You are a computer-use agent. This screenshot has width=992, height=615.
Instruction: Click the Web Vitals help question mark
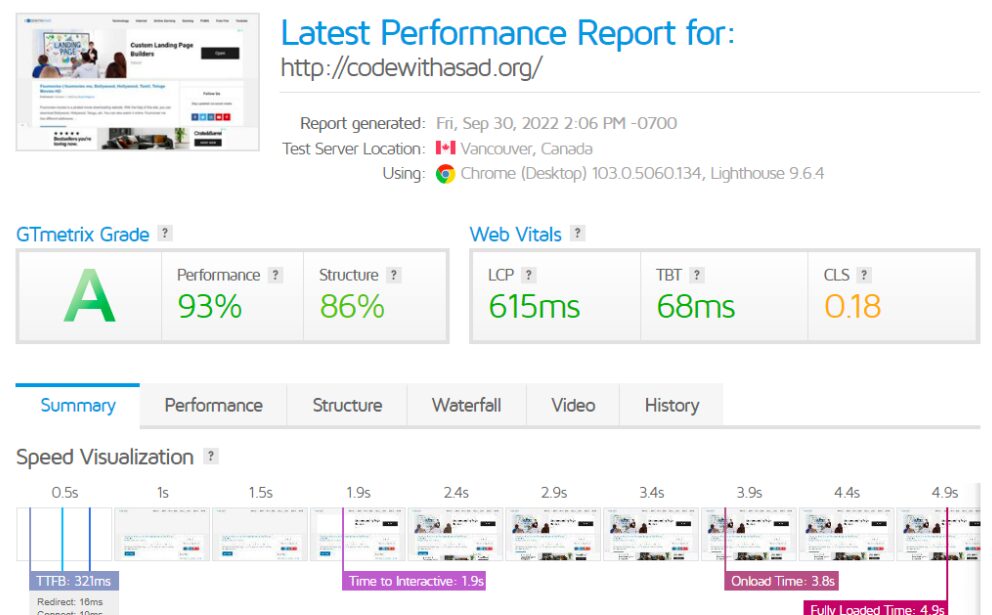(577, 233)
